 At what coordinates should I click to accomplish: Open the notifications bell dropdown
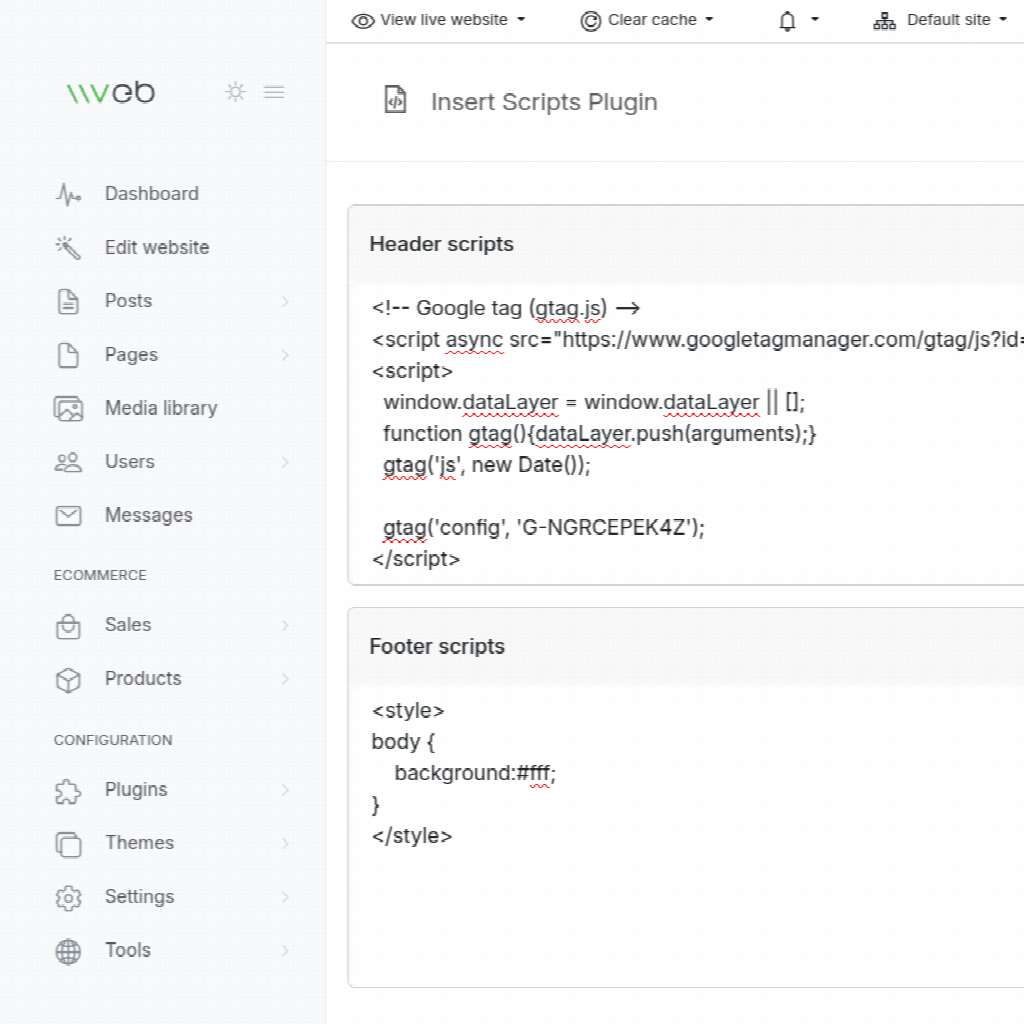798,20
